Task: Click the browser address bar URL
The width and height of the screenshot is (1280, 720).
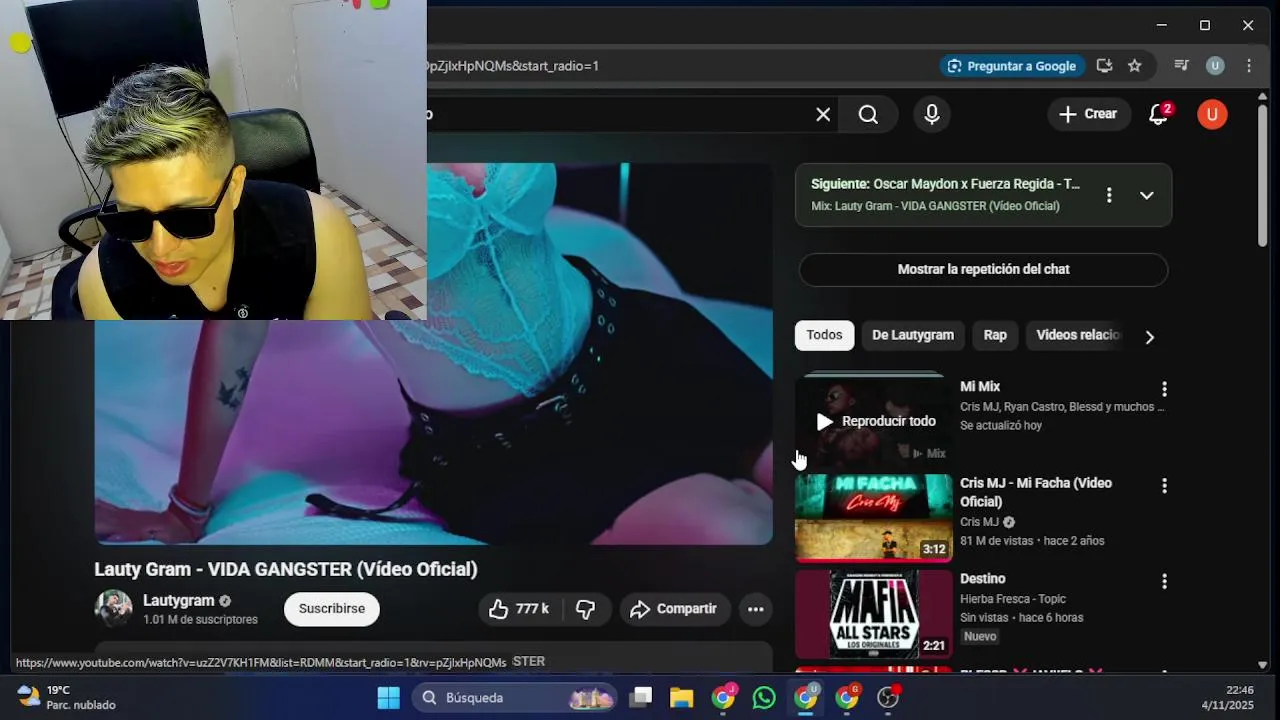Action: click(x=680, y=66)
